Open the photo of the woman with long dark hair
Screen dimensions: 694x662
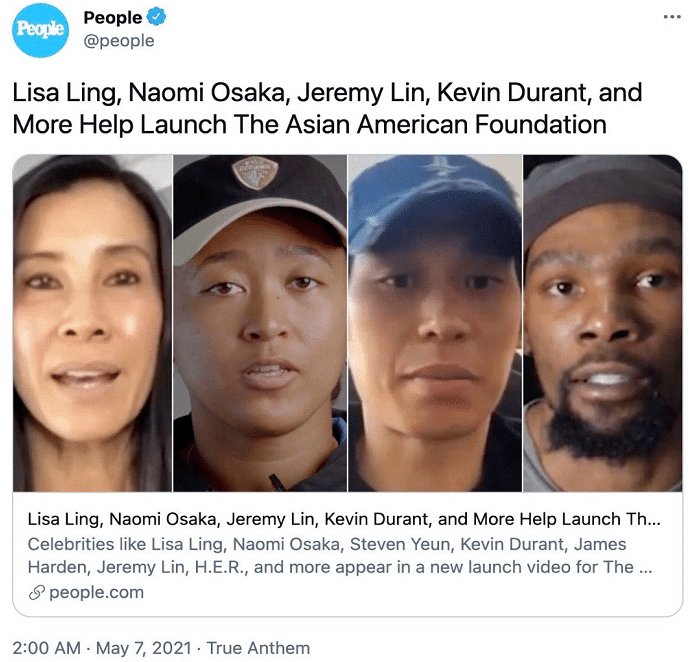coord(93,323)
